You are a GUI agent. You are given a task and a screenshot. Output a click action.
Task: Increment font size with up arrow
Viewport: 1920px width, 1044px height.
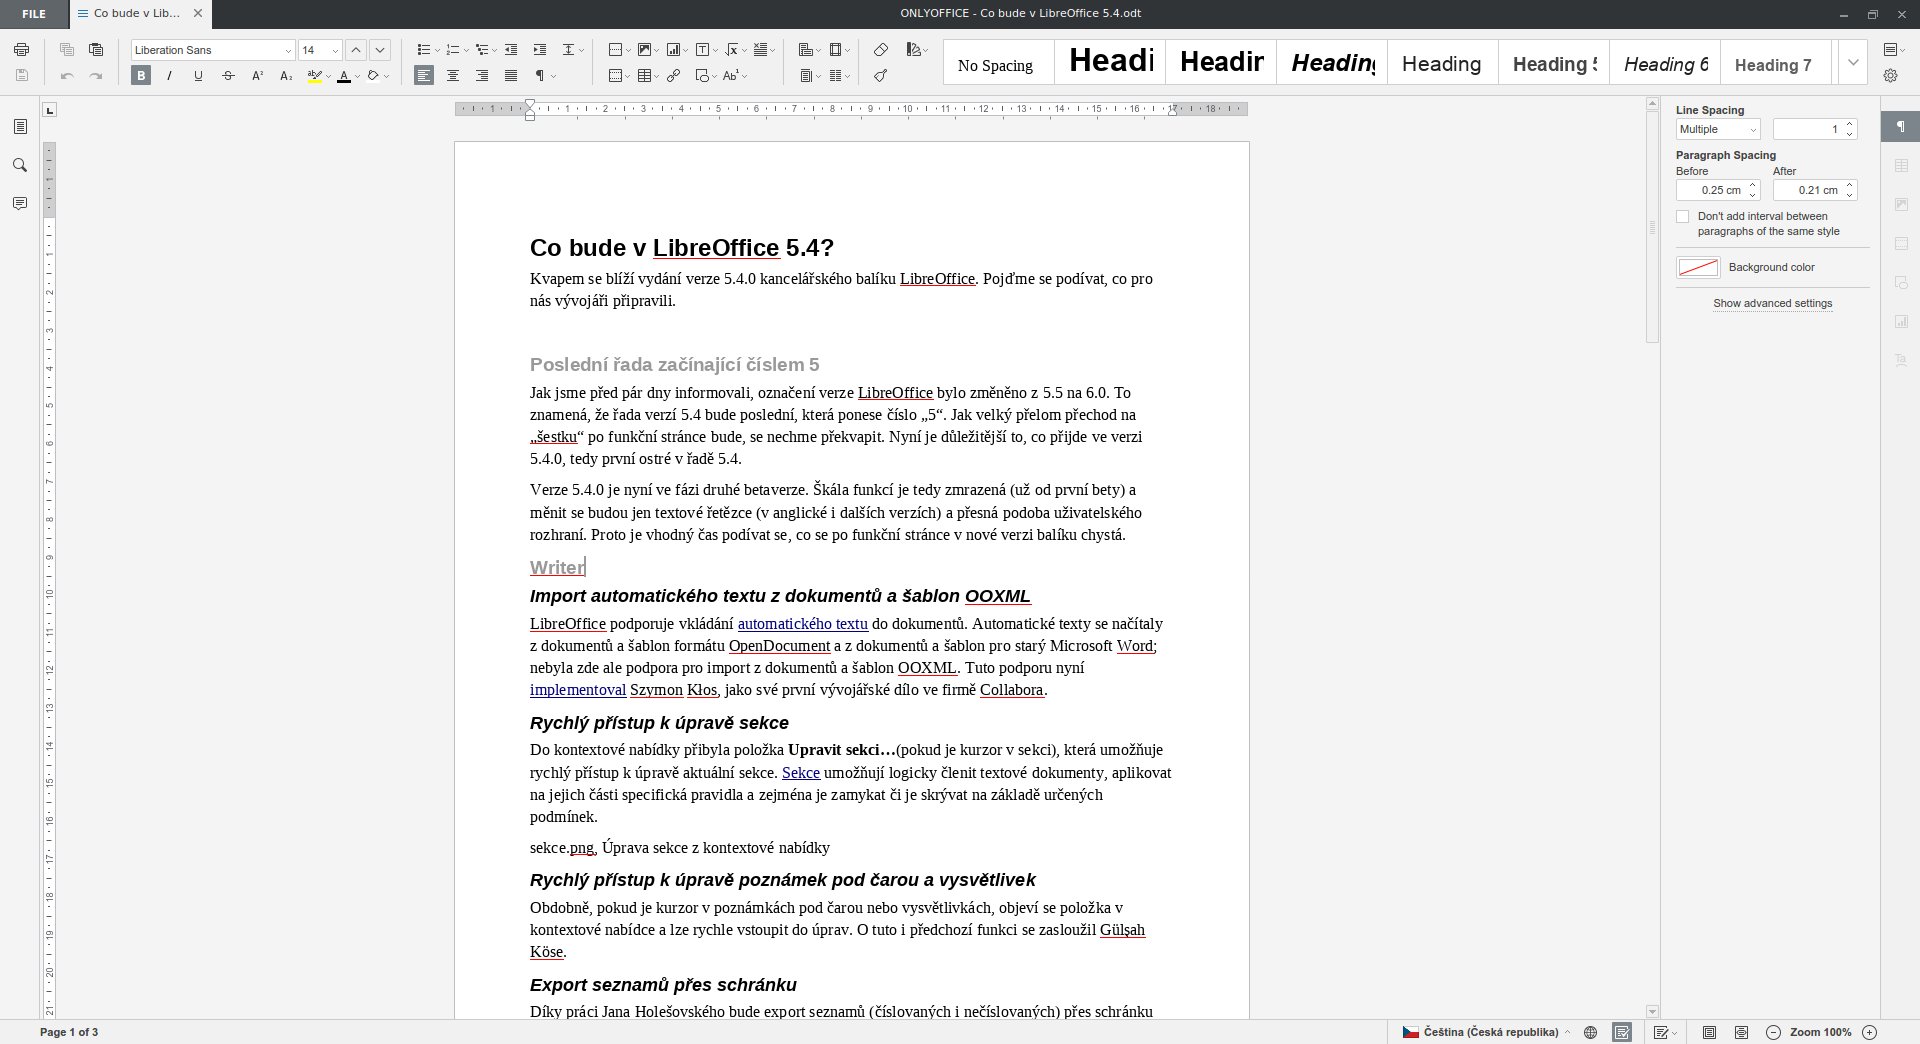pos(356,50)
